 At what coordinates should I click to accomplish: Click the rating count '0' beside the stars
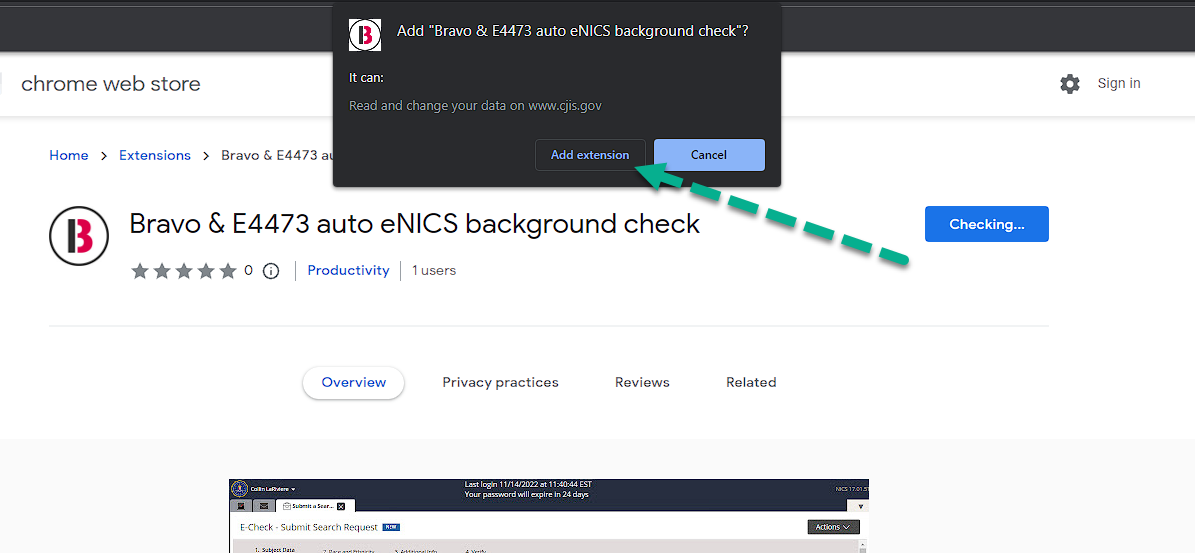[x=248, y=270]
